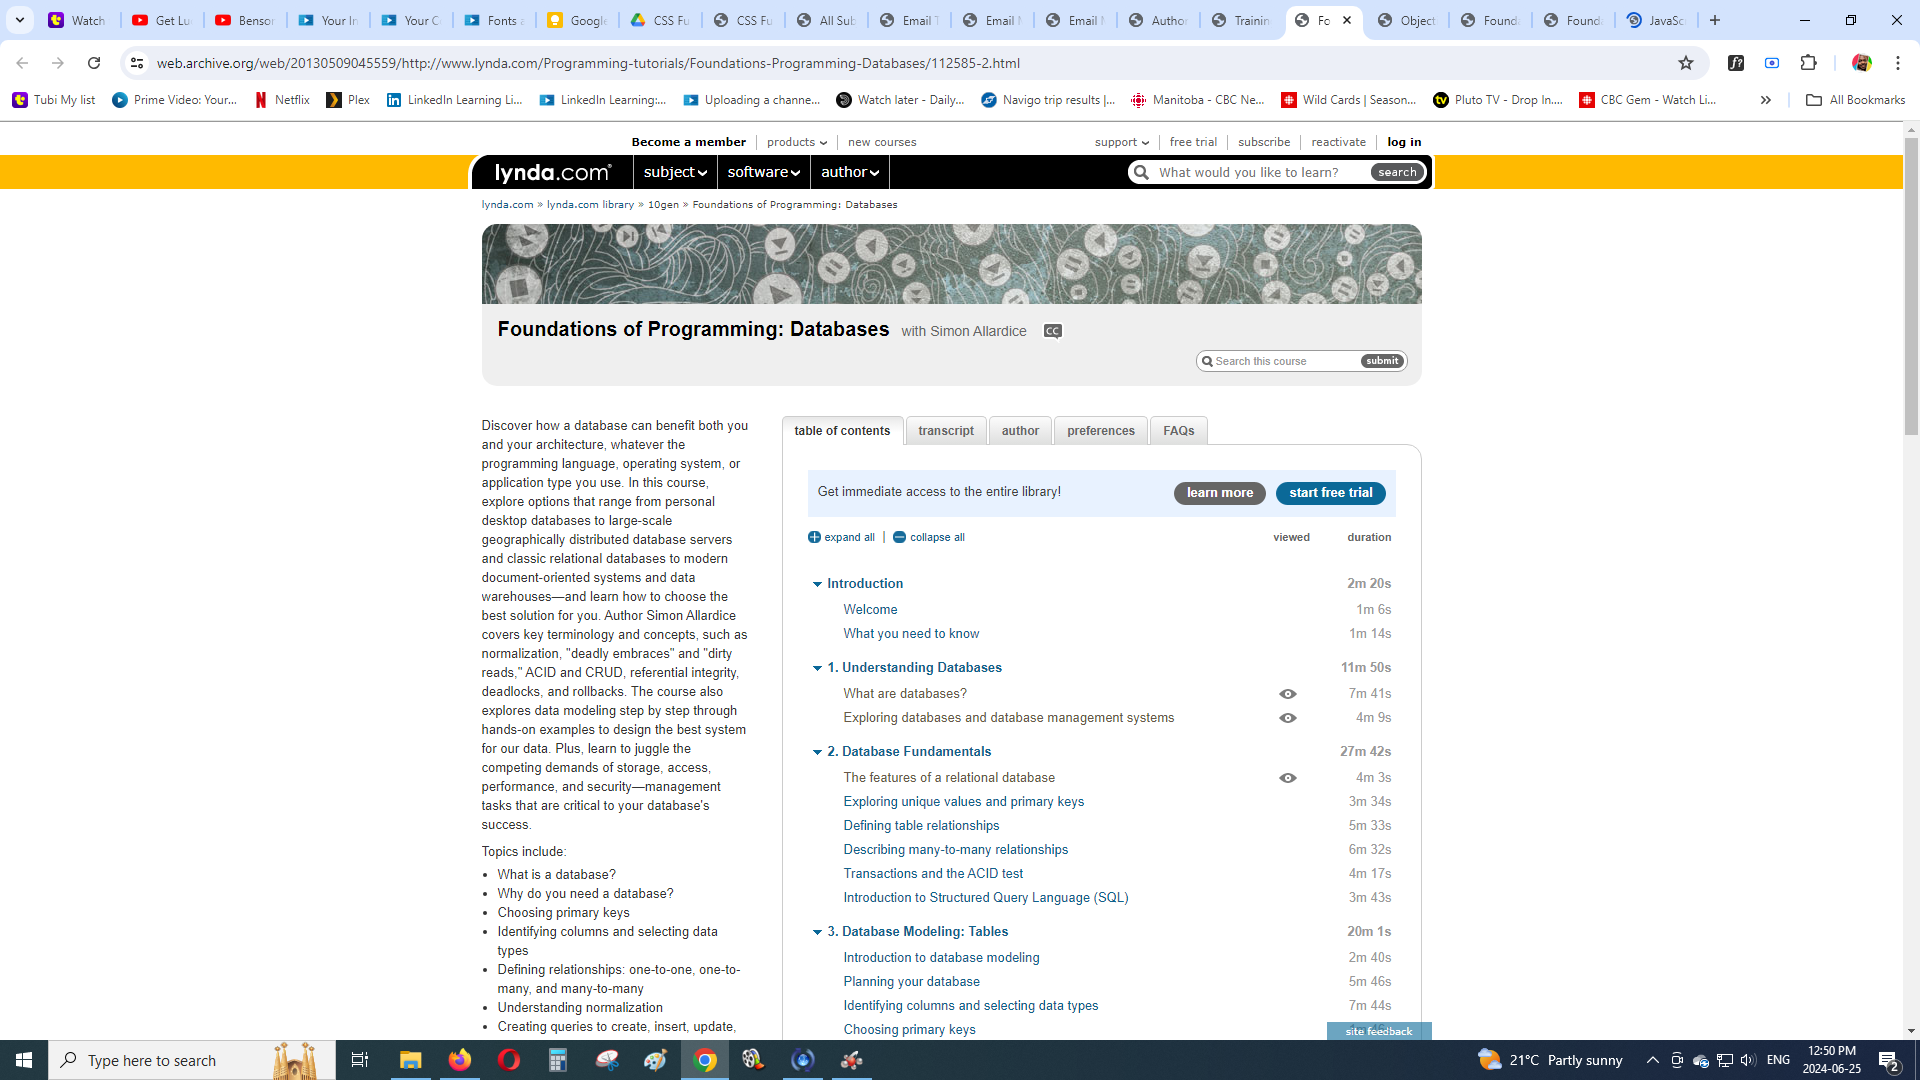Screen dimensions: 1920x1080
Task: Click the collapse all minus icon
Action: click(899, 538)
